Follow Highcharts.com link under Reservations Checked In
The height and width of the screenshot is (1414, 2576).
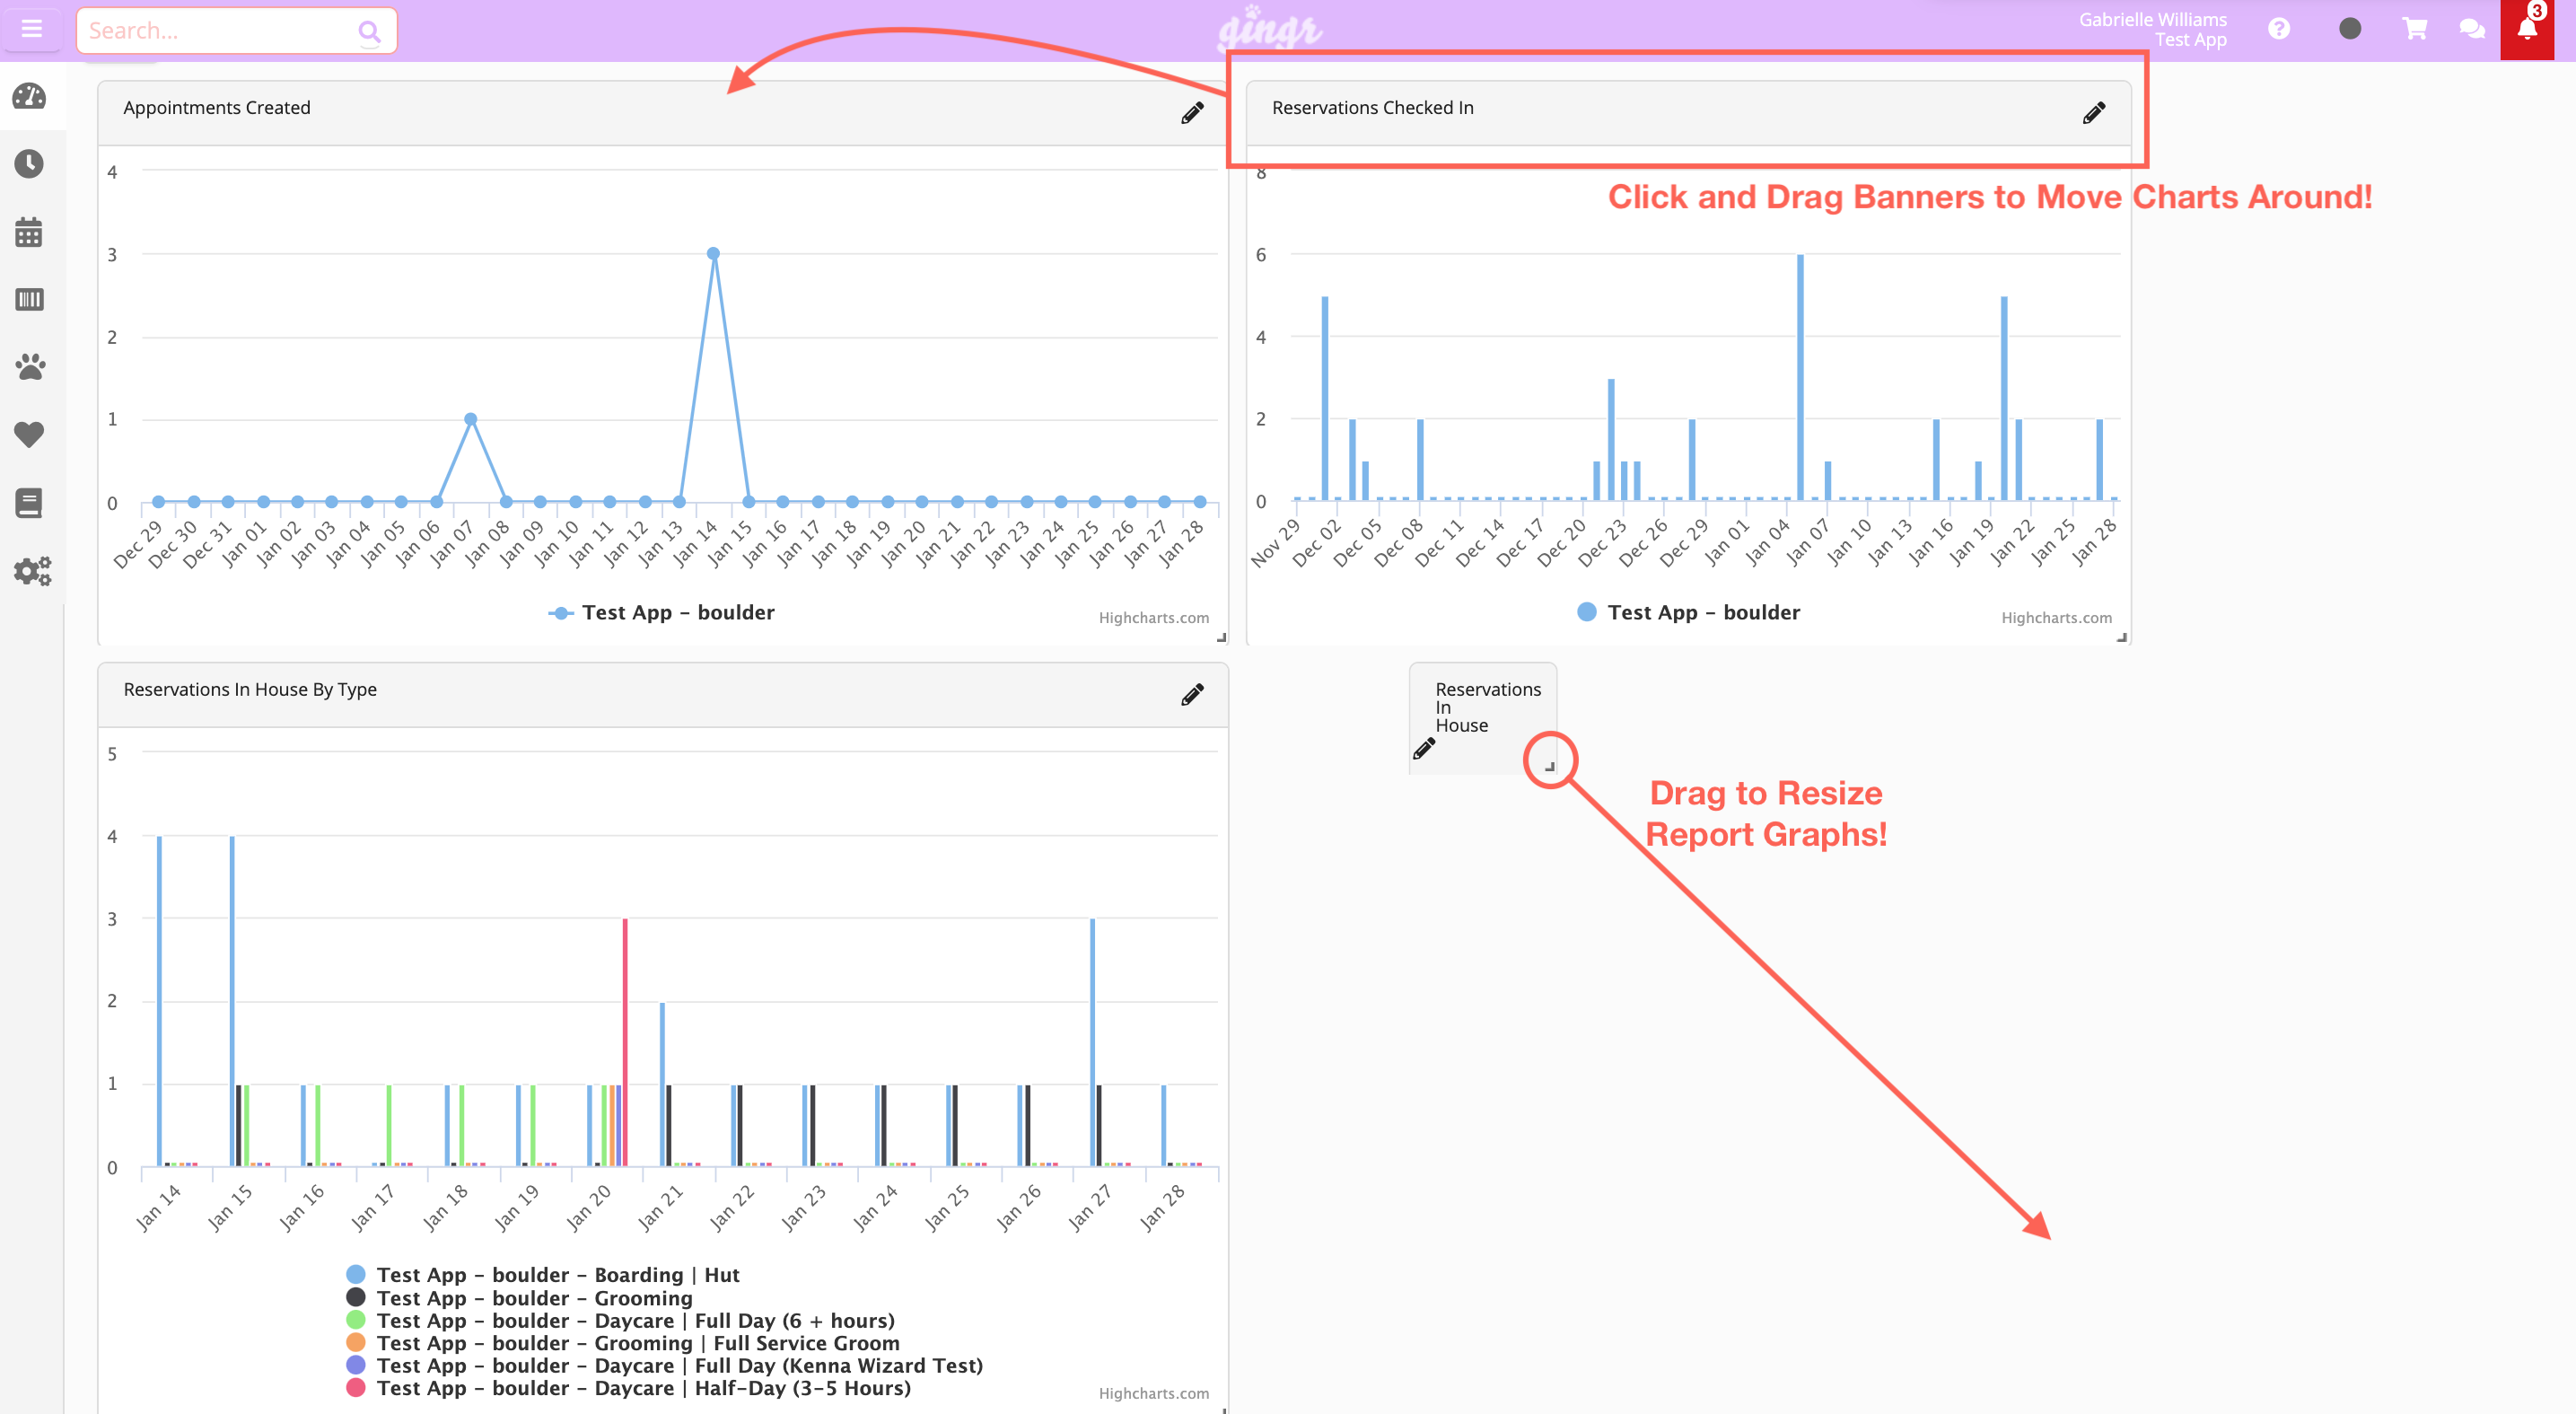(2056, 618)
